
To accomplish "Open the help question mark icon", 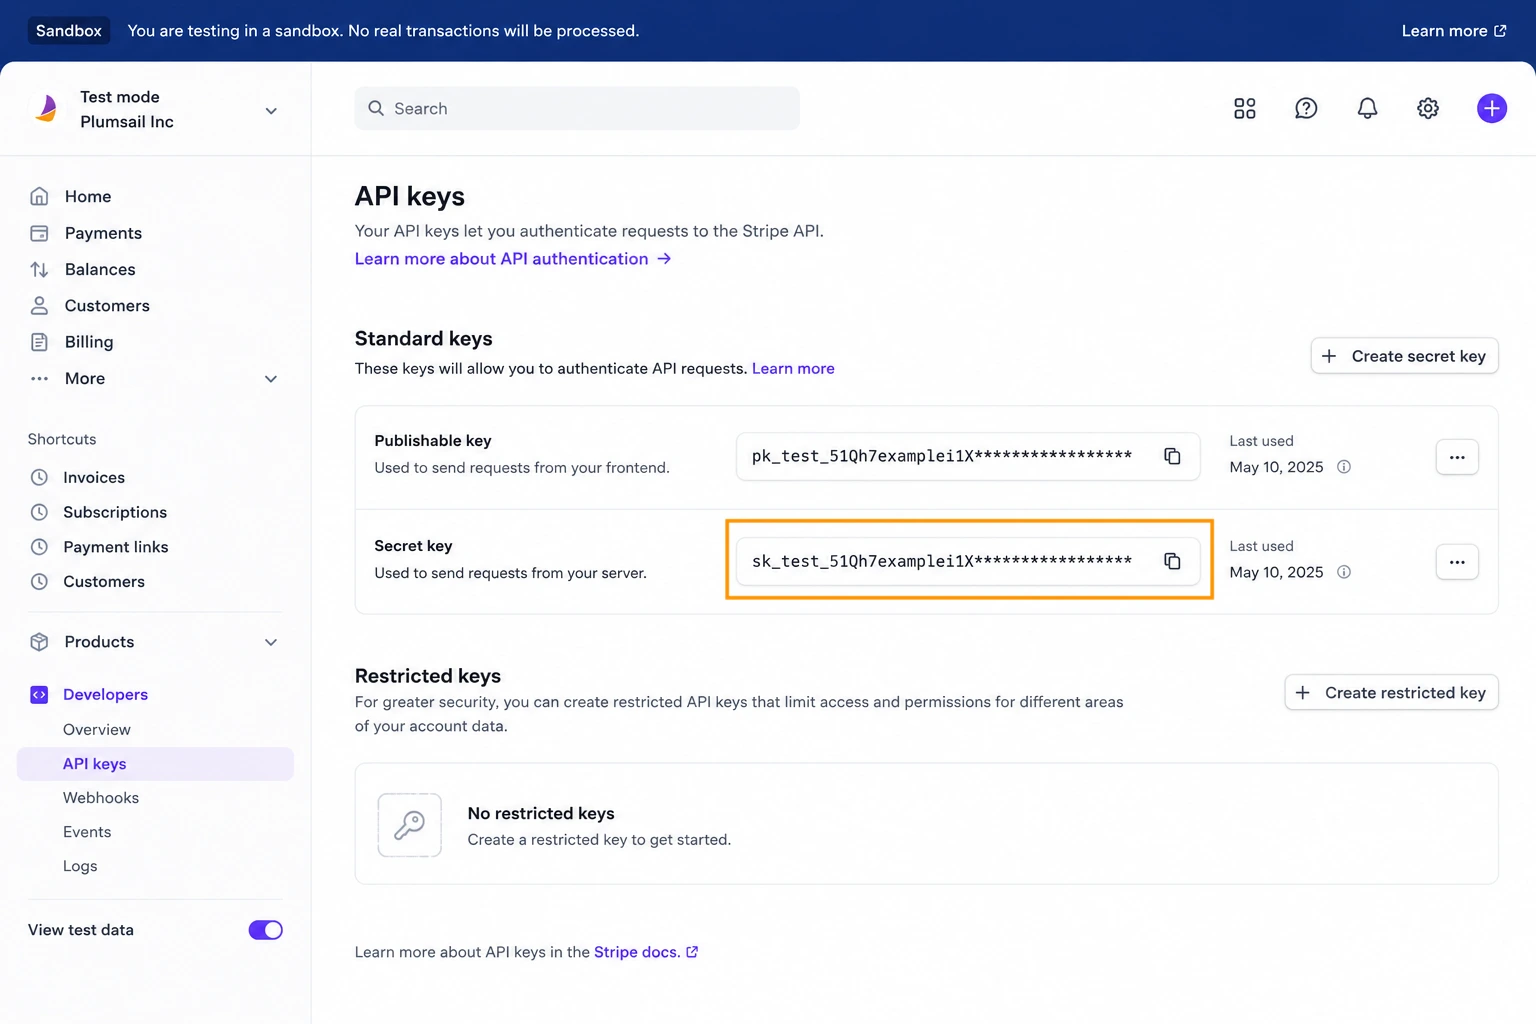I will (1306, 108).
